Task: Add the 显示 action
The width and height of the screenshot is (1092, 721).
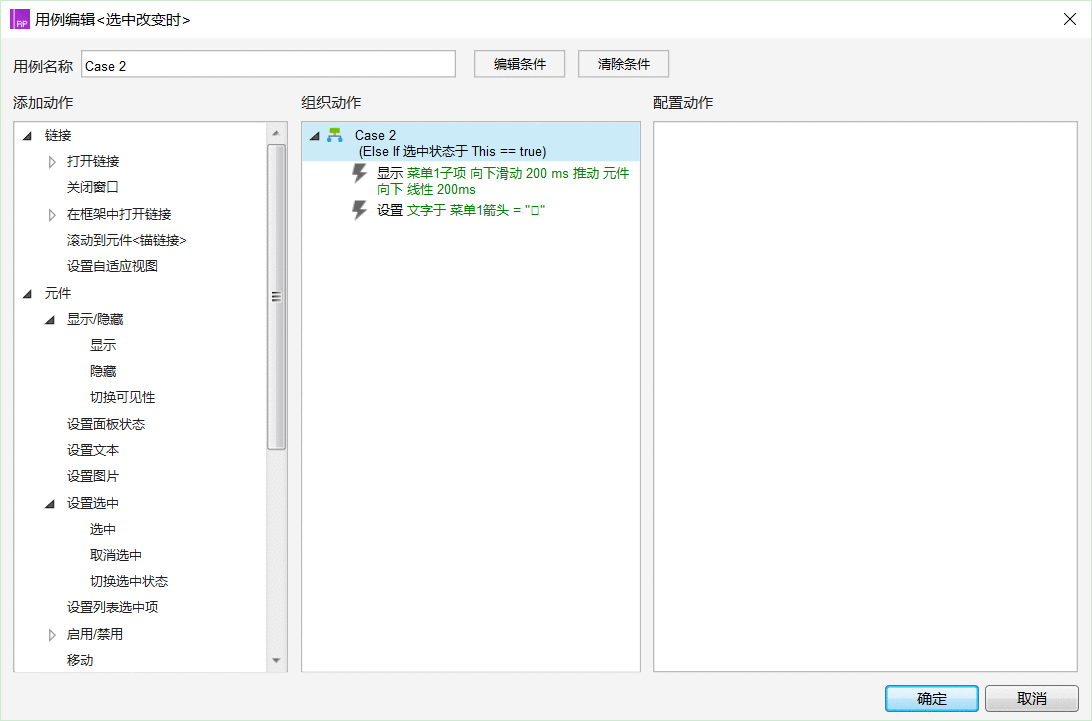Action: click(103, 346)
